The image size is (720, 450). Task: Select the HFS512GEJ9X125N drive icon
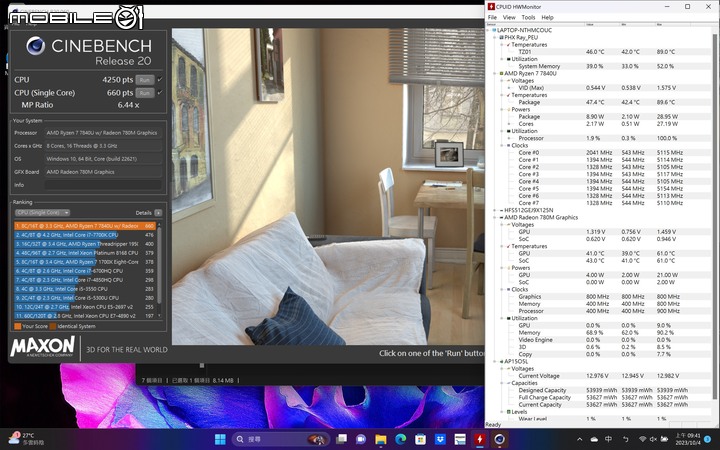[x=501, y=210]
